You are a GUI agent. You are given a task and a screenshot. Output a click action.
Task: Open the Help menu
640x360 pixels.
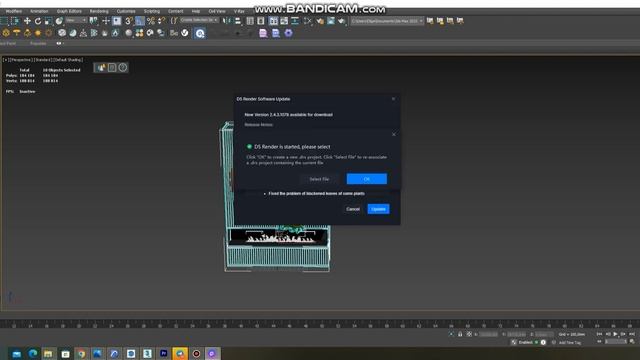pos(196,11)
